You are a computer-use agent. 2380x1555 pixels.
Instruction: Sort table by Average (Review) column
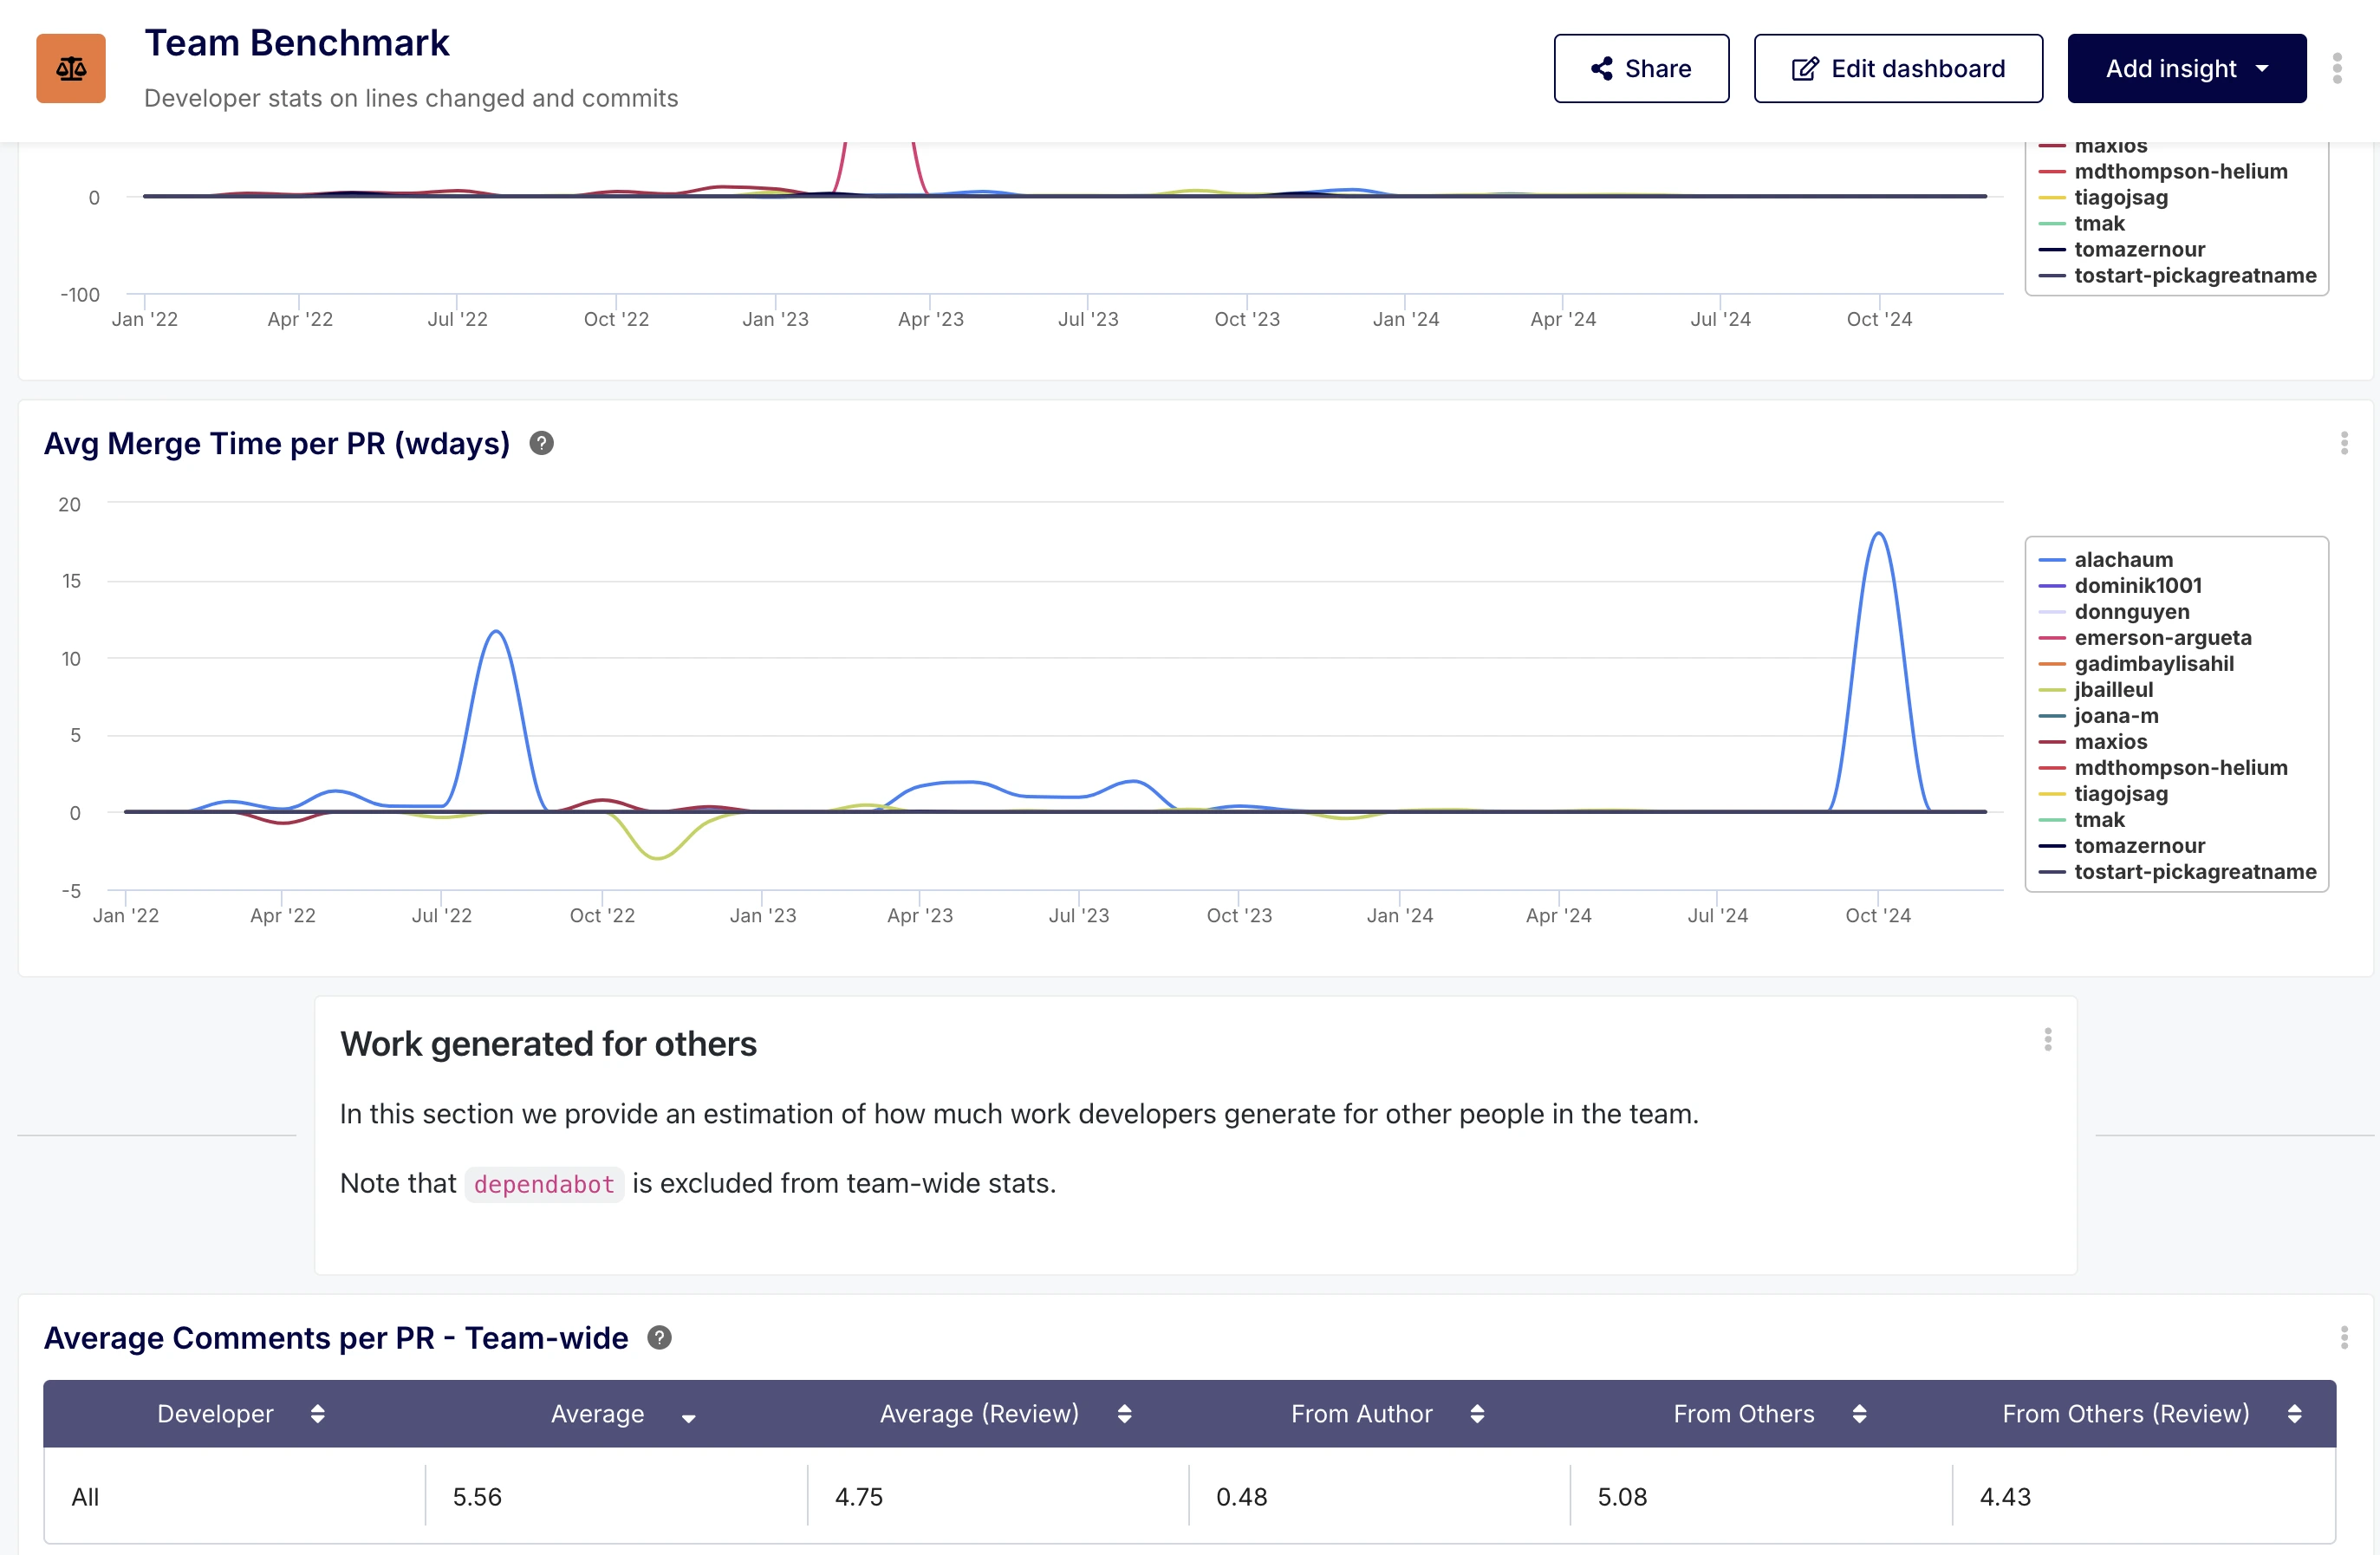click(1124, 1414)
